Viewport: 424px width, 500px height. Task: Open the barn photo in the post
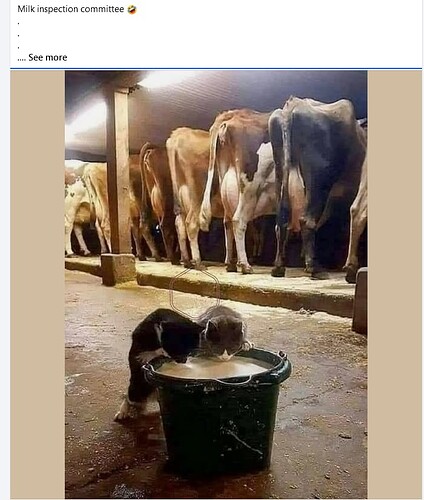tap(216, 284)
